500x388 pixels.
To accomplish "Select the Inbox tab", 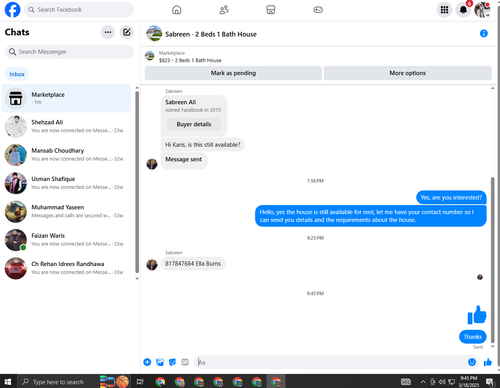I will pyautogui.click(x=17, y=74).
